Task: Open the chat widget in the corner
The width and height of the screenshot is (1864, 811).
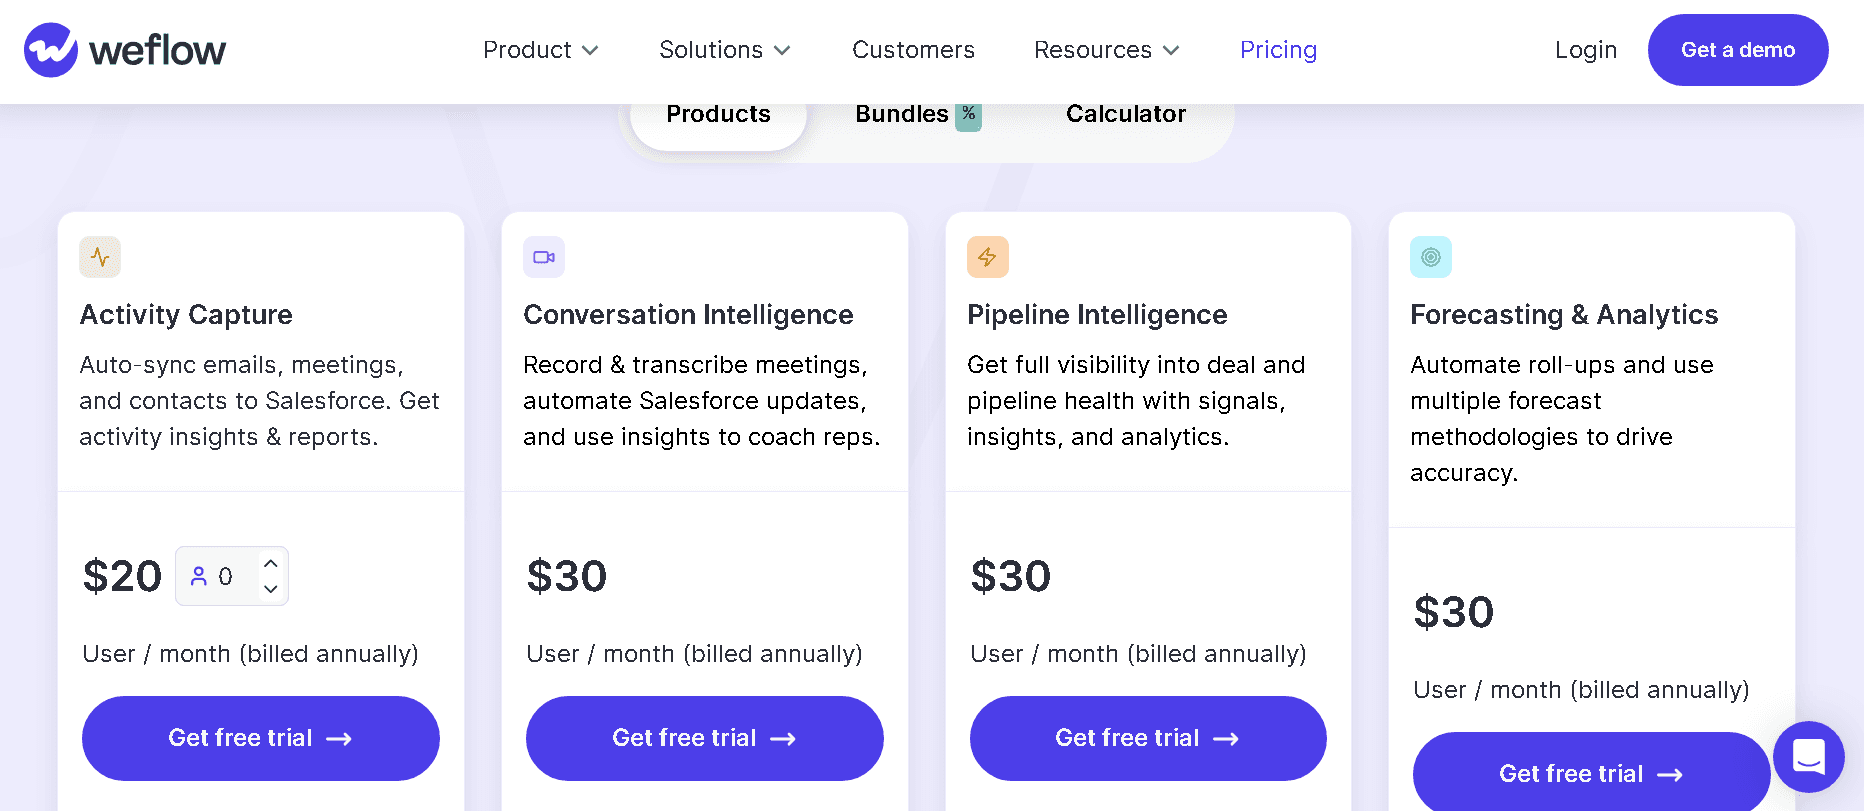Action: coord(1808,757)
